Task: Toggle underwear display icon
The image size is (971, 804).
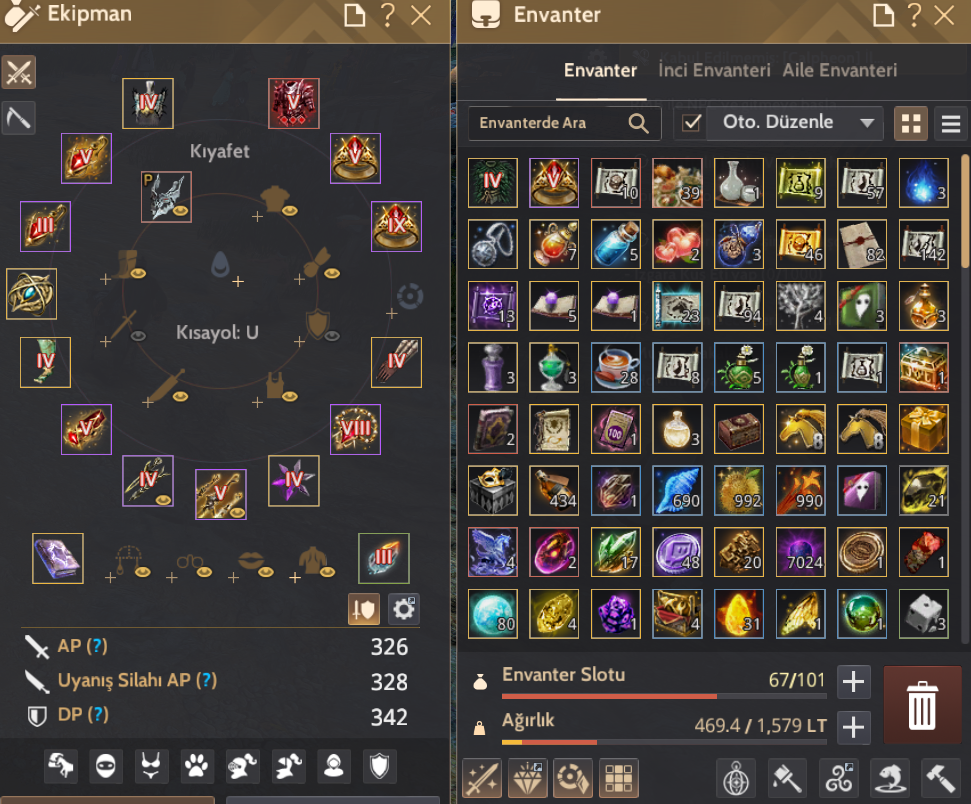Action: point(151,766)
